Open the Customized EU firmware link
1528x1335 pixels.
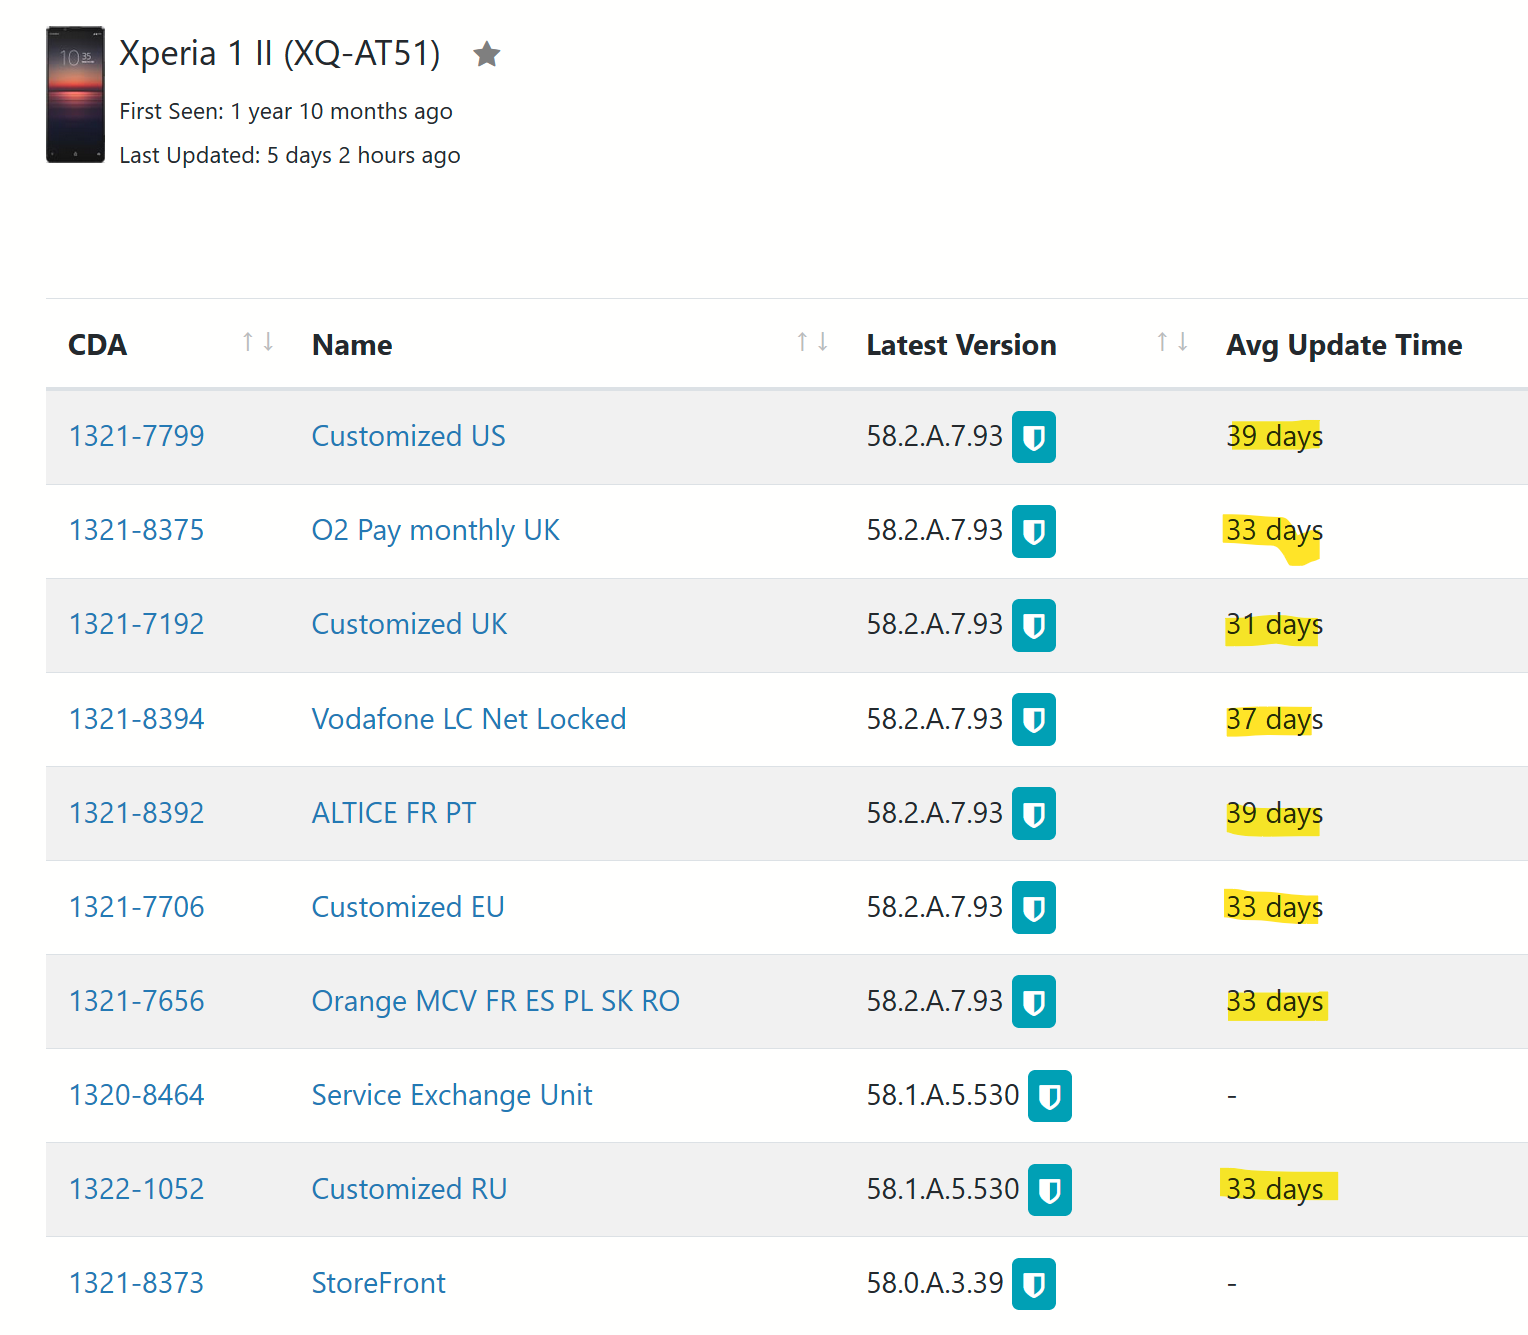click(x=407, y=907)
